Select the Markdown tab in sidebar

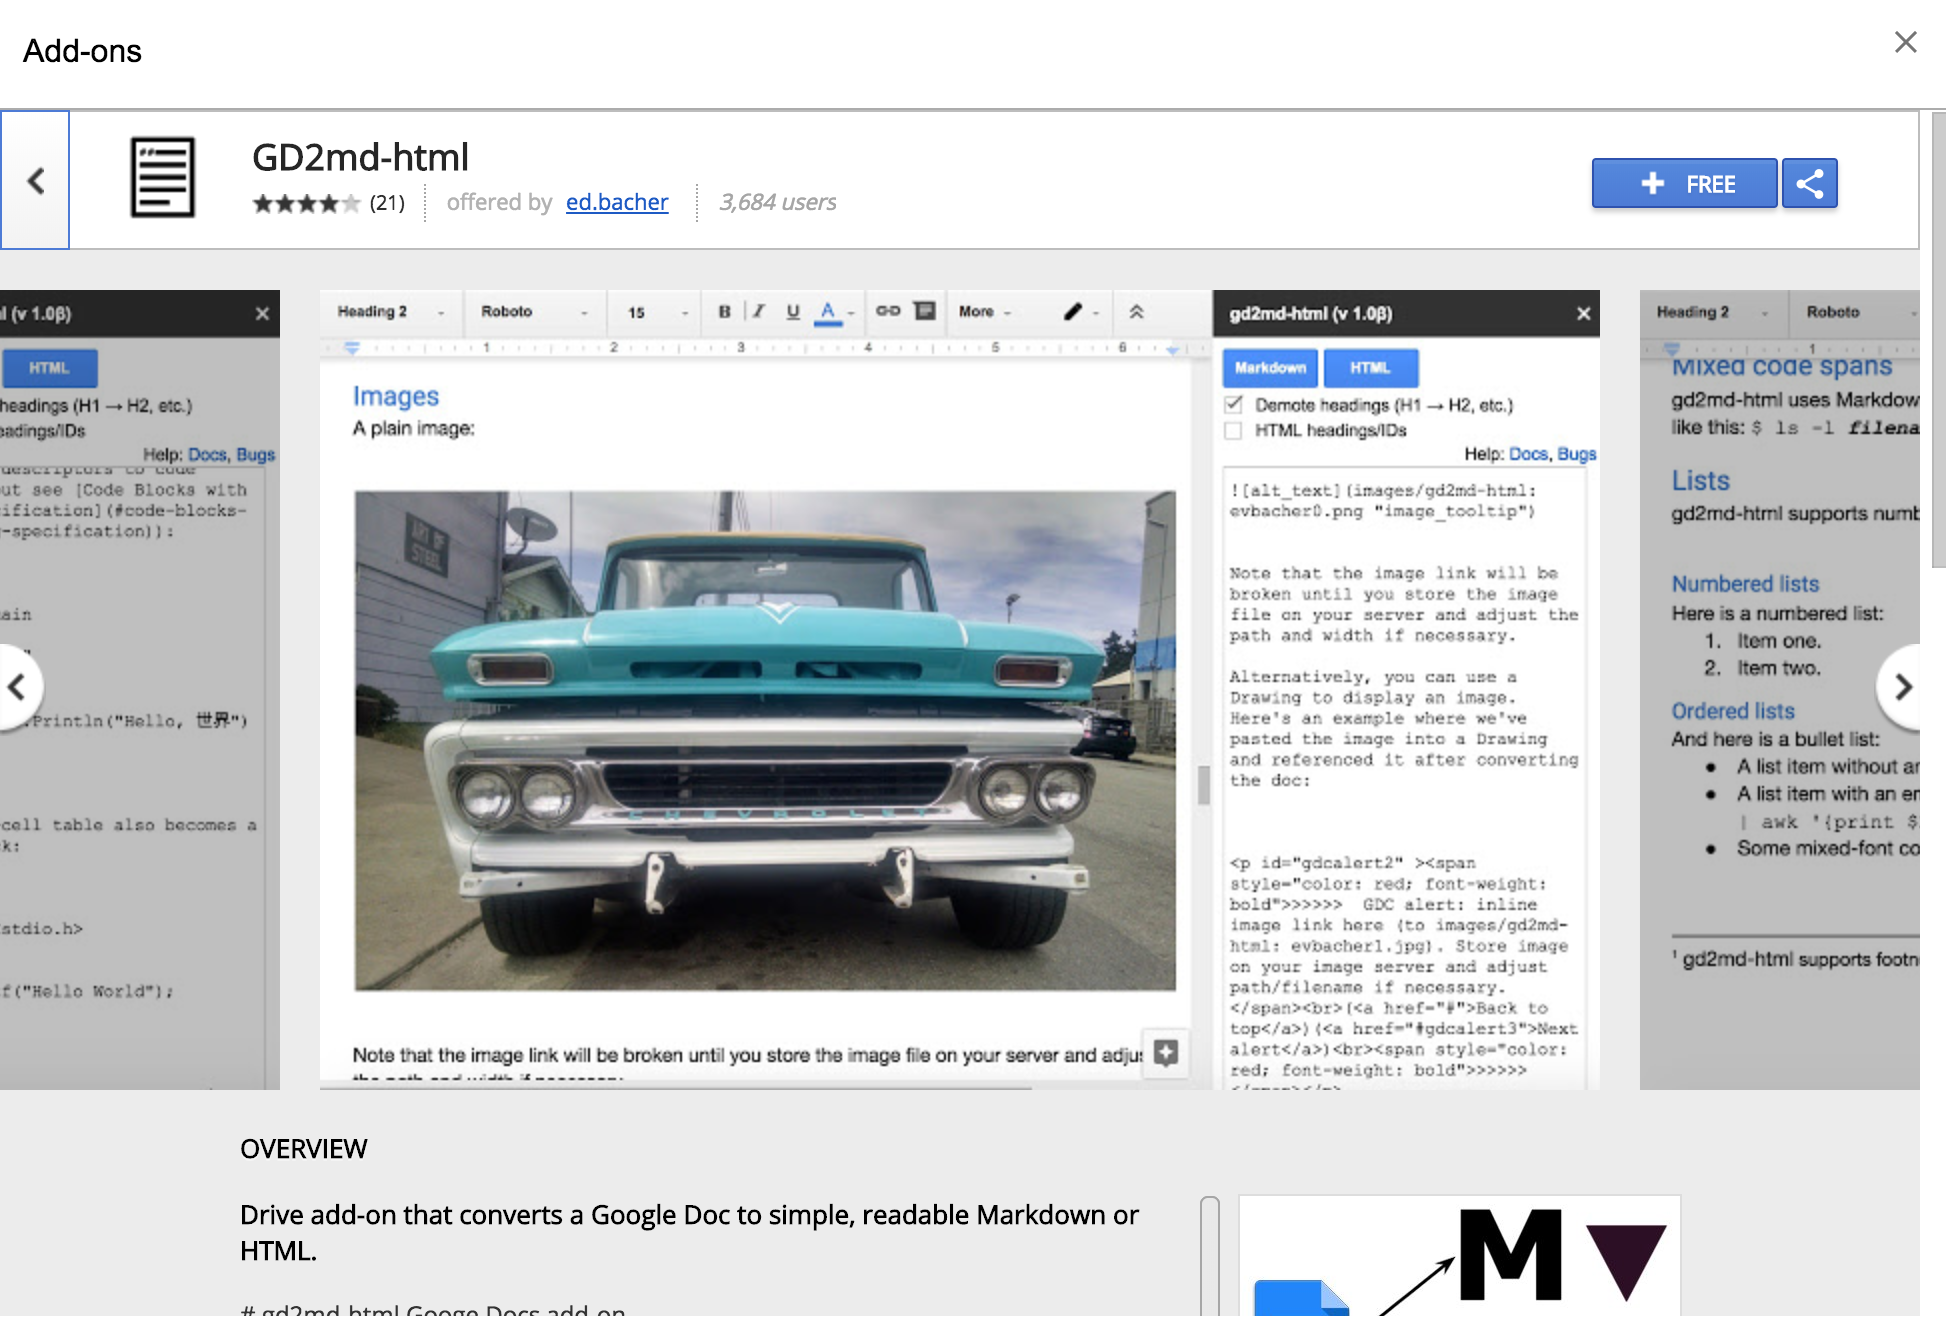pos(1270,368)
